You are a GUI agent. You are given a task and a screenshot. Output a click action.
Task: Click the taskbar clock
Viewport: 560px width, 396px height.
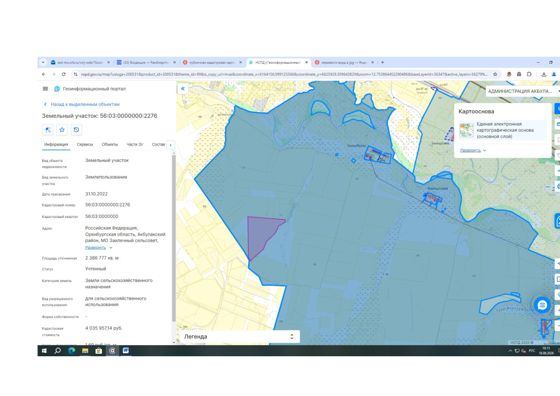(x=546, y=350)
